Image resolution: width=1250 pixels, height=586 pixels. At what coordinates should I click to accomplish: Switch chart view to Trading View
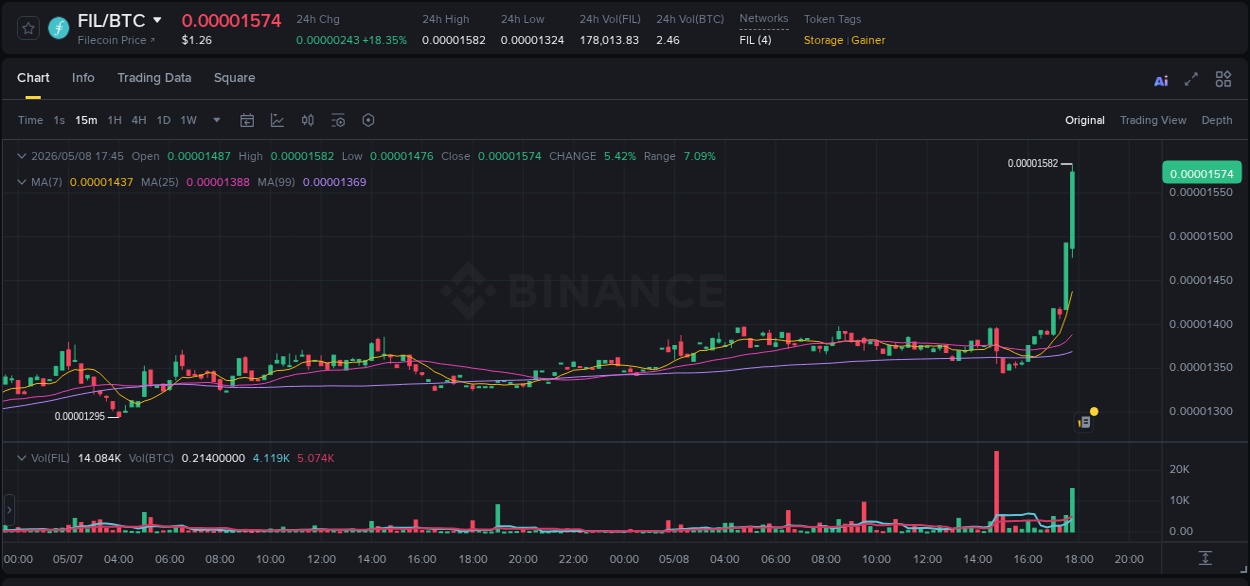coord(1153,120)
